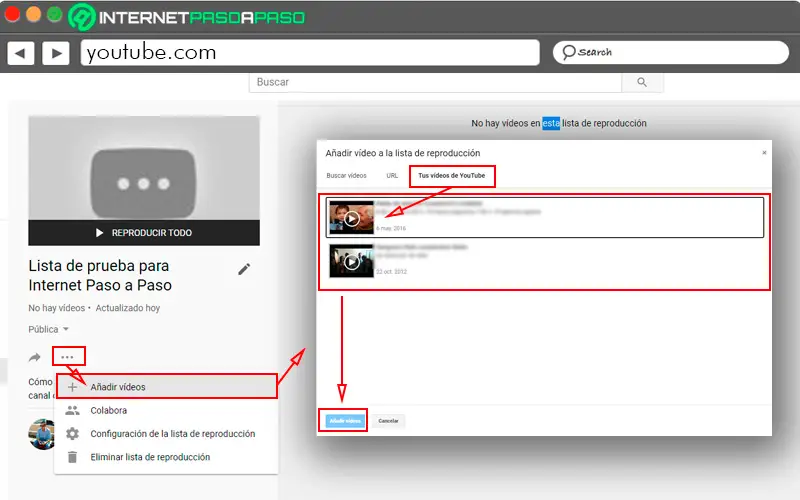800x500 pixels.
Task: Click the browser back arrow button
Action: pyautogui.click(x=20, y=53)
